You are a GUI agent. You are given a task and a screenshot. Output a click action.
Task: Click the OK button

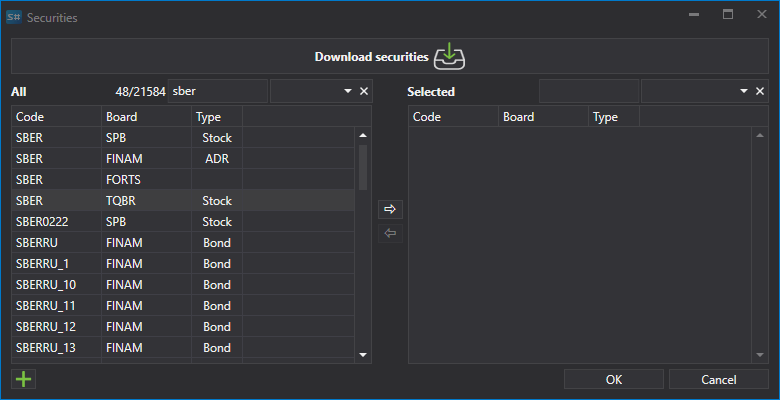[614, 379]
